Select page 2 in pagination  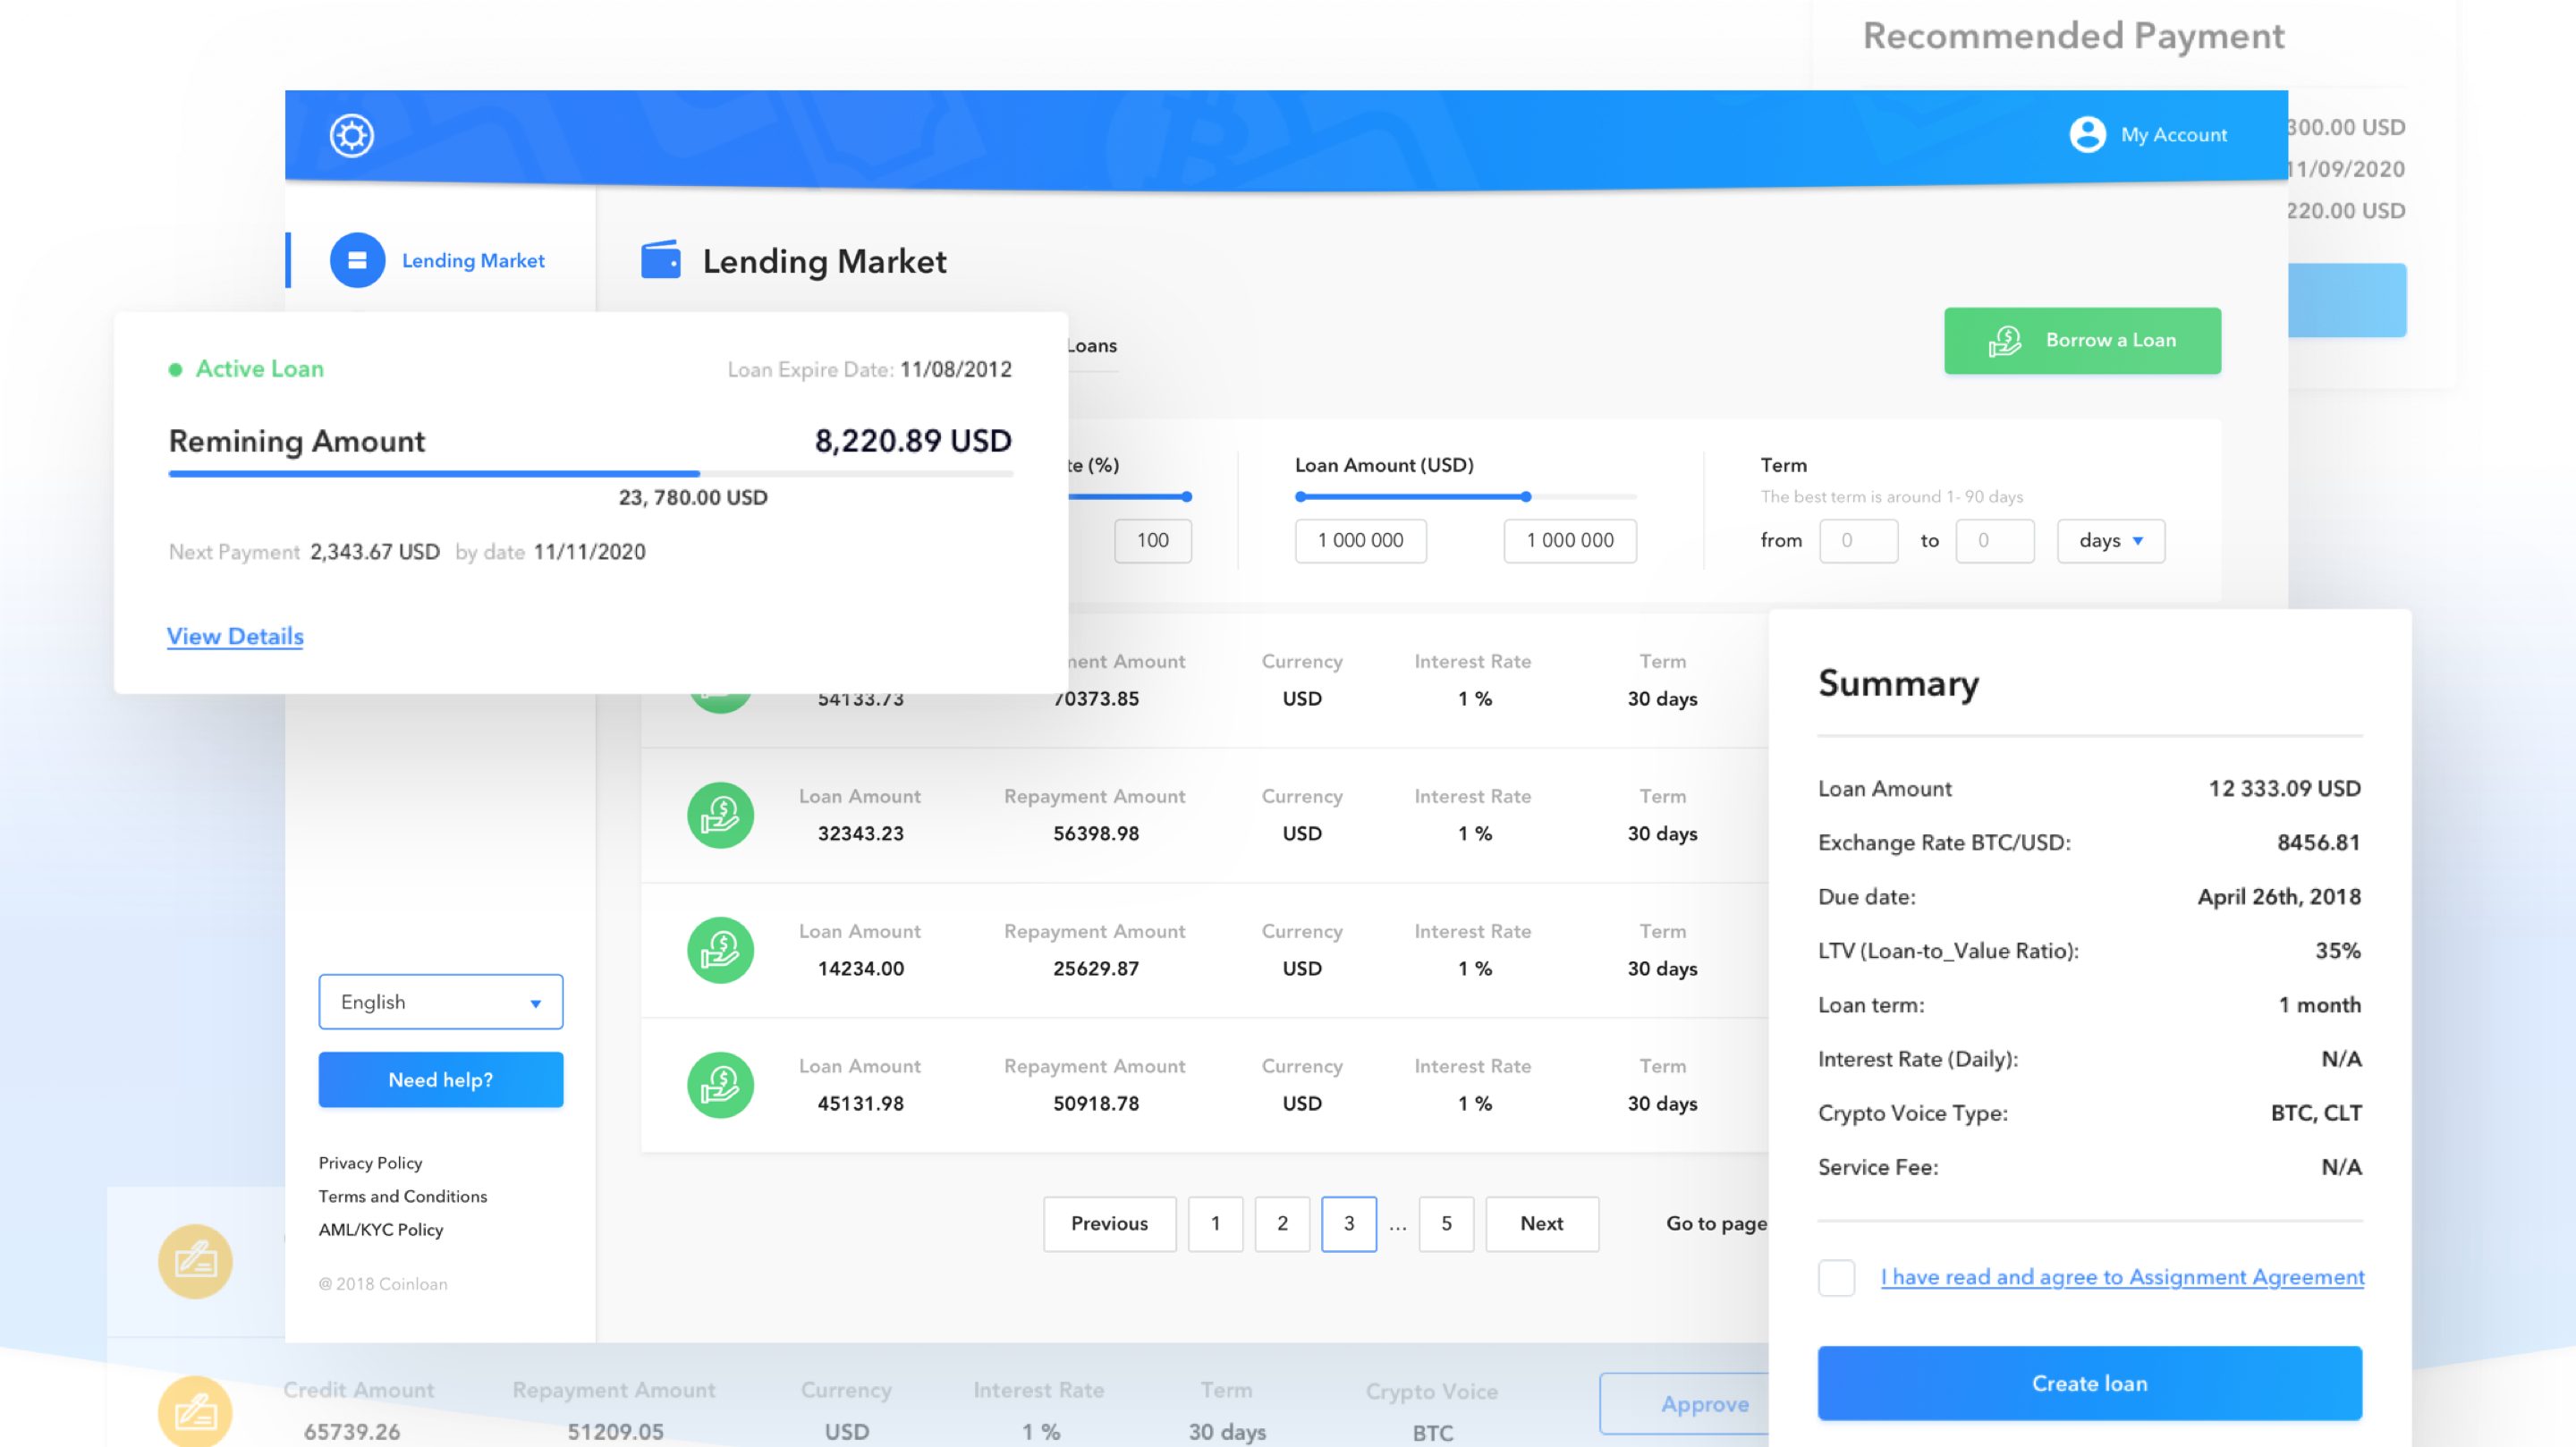pos(1282,1224)
